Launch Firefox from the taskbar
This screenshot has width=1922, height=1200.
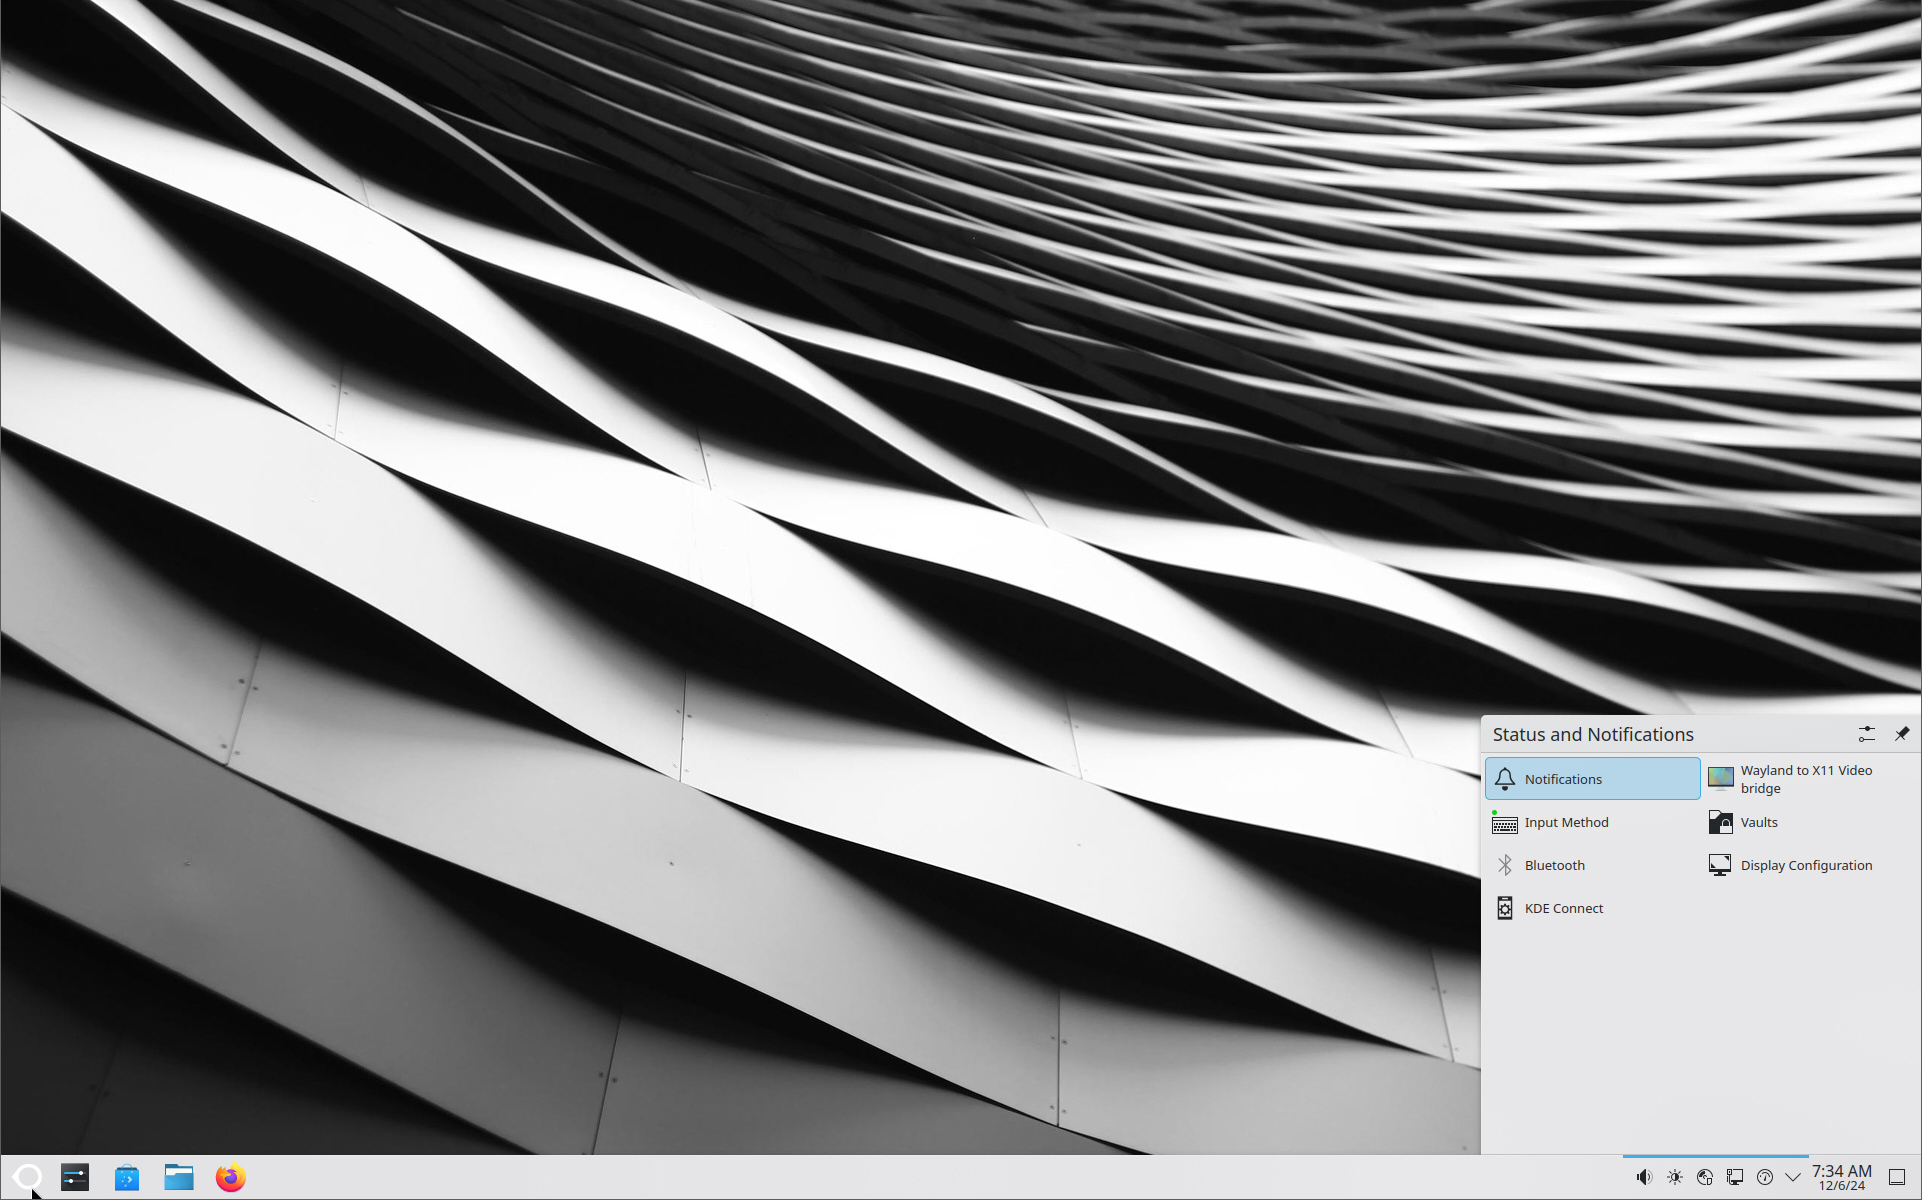[x=229, y=1177]
